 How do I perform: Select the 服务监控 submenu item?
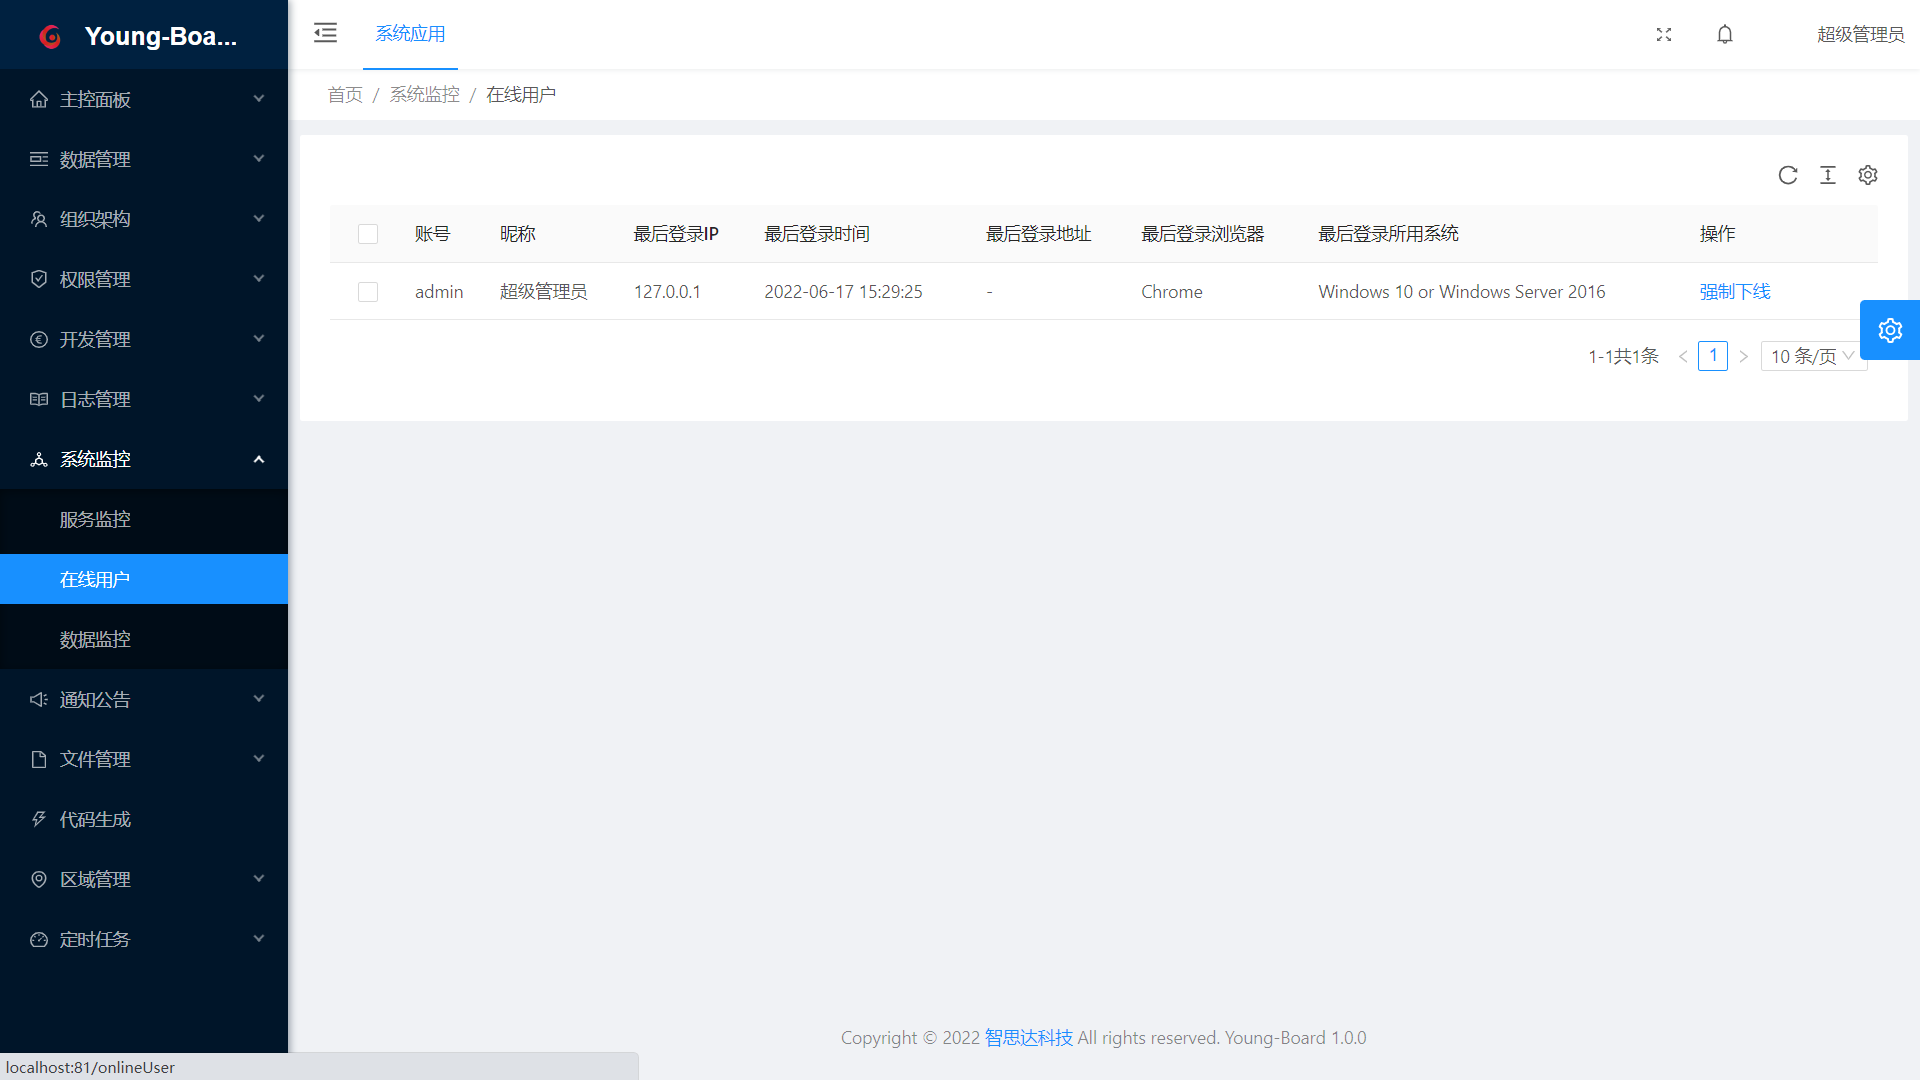95,519
